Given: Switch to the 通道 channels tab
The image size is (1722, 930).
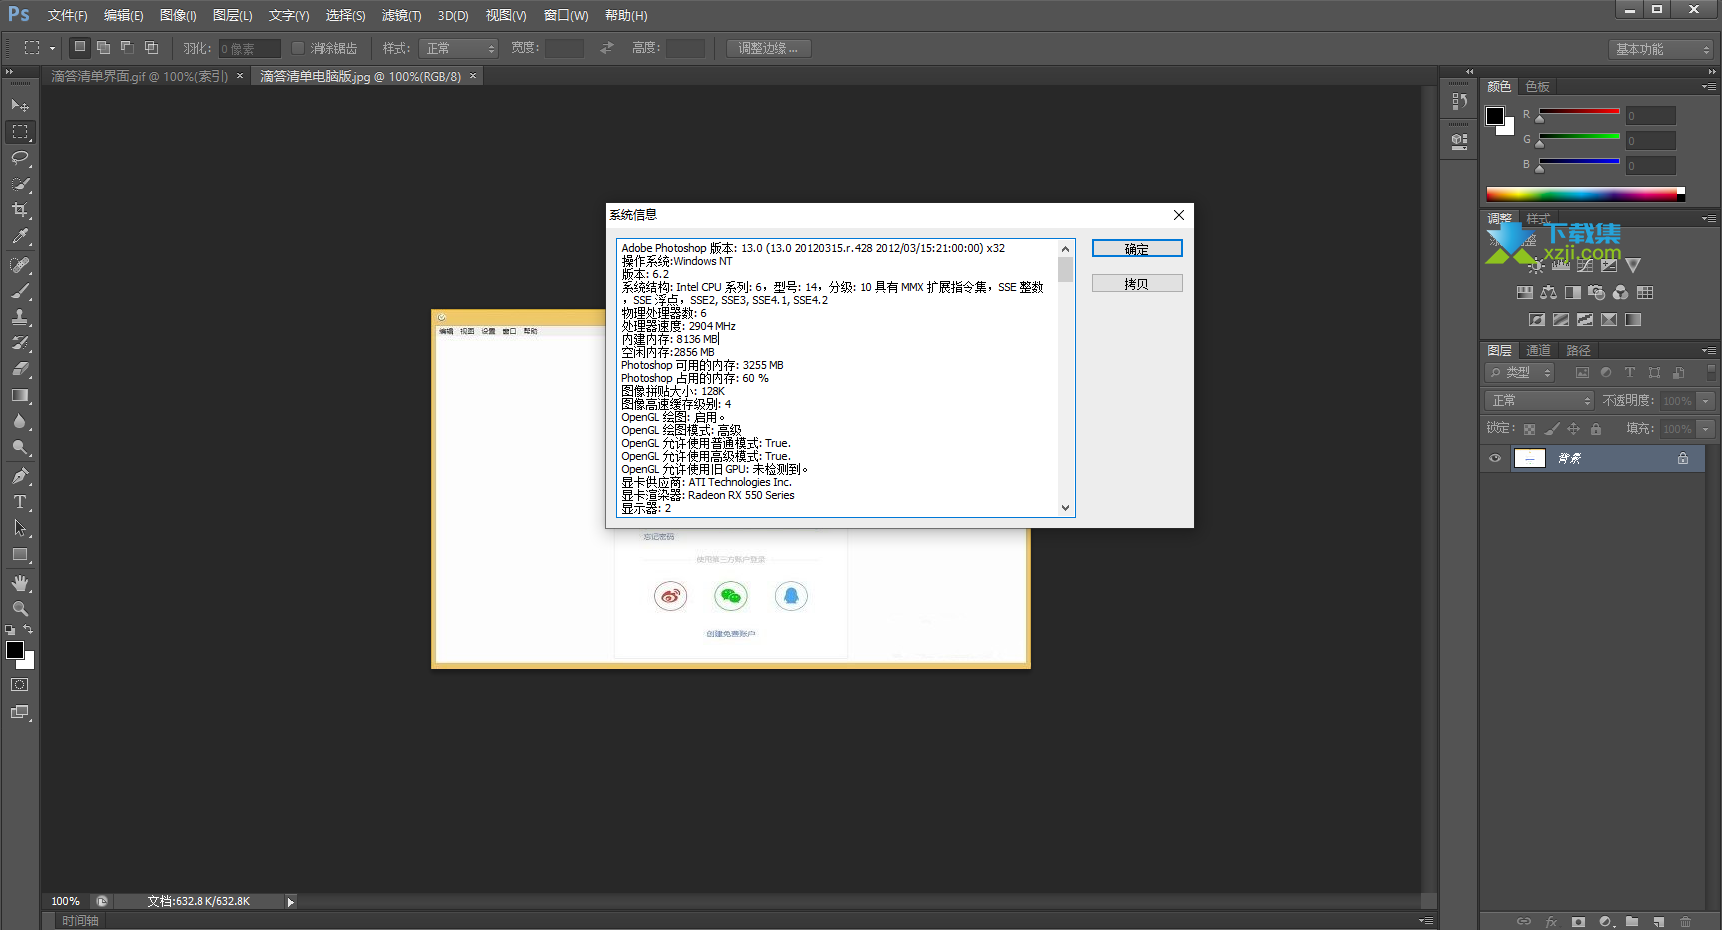Looking at the screenshot, I should [1538, 350].
